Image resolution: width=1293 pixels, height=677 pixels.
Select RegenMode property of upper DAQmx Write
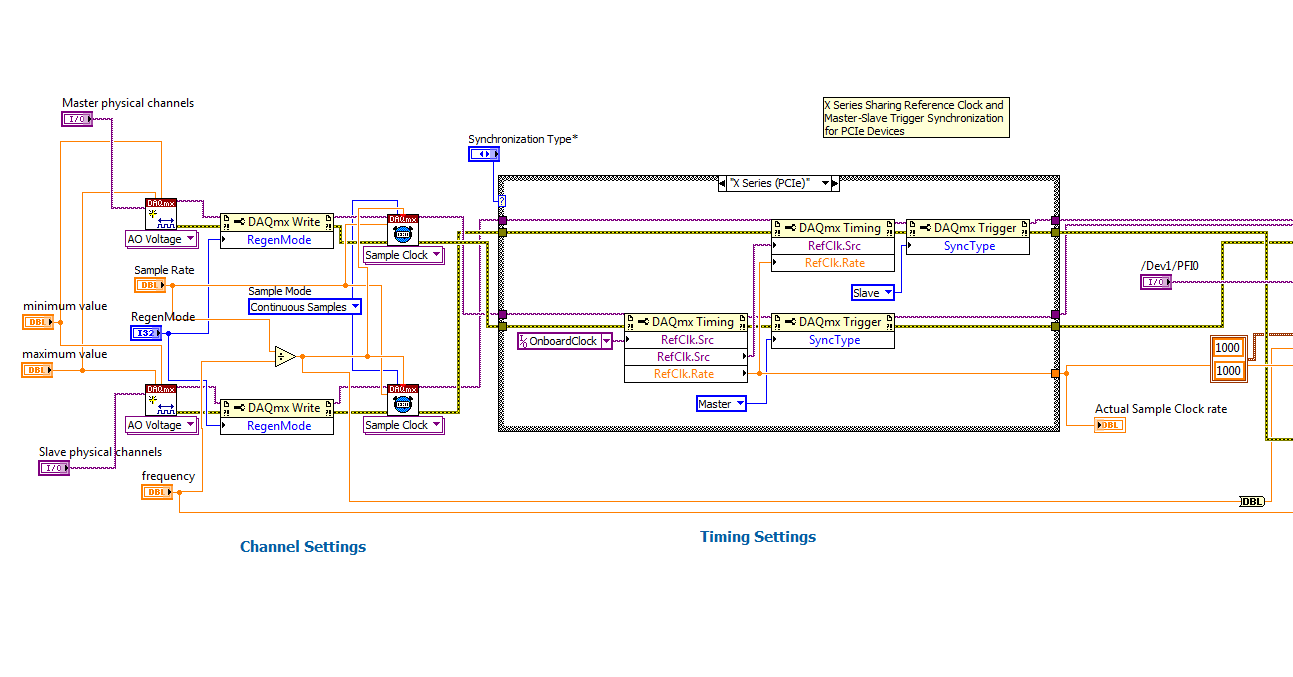pyautogui.click(x=277, y=239)
